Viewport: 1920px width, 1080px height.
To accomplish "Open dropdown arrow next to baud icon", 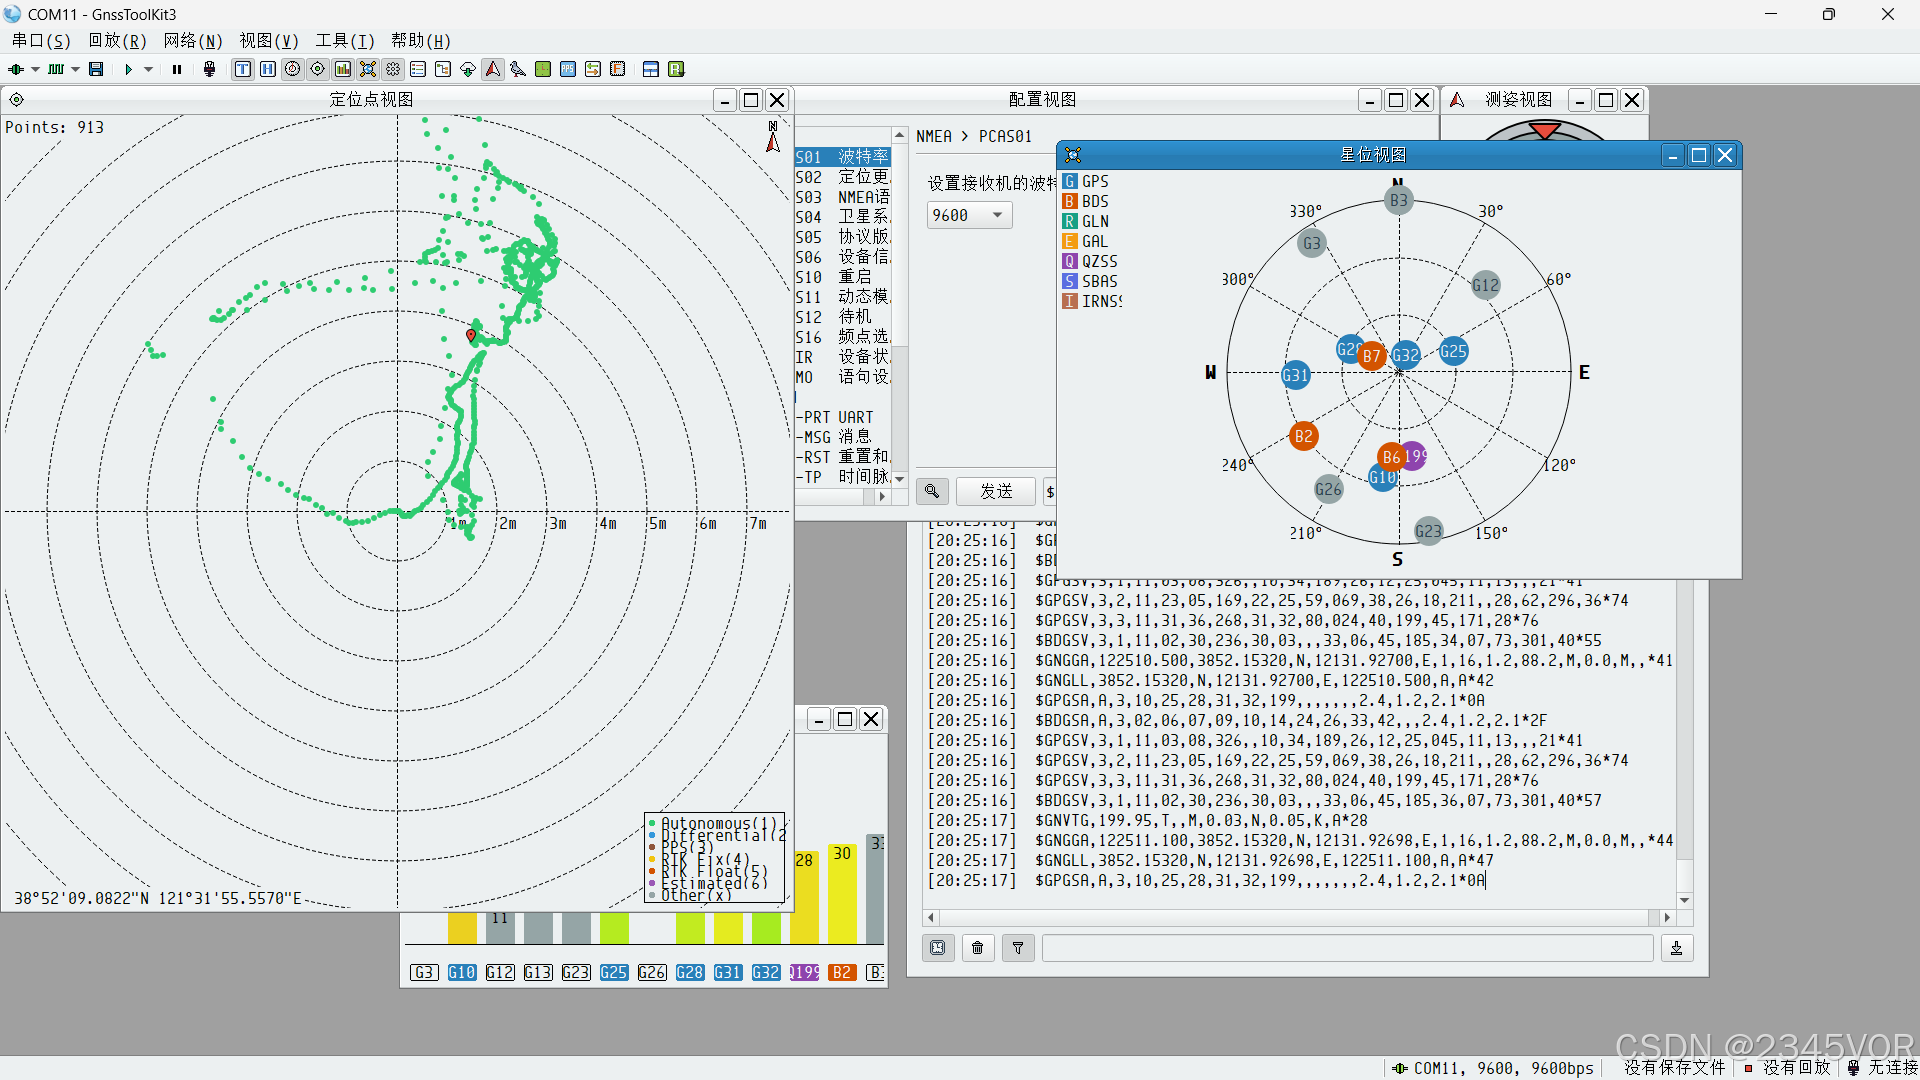I will coord(75,69).
